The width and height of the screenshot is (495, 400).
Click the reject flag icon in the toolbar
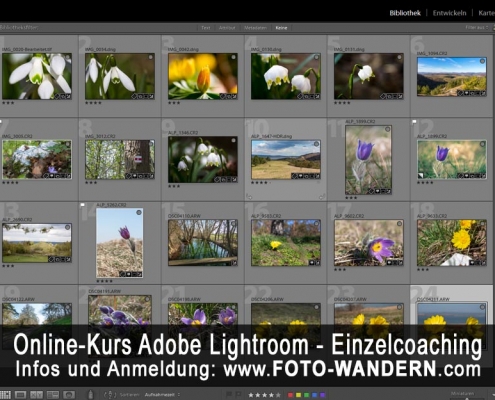tap(239, 395)
